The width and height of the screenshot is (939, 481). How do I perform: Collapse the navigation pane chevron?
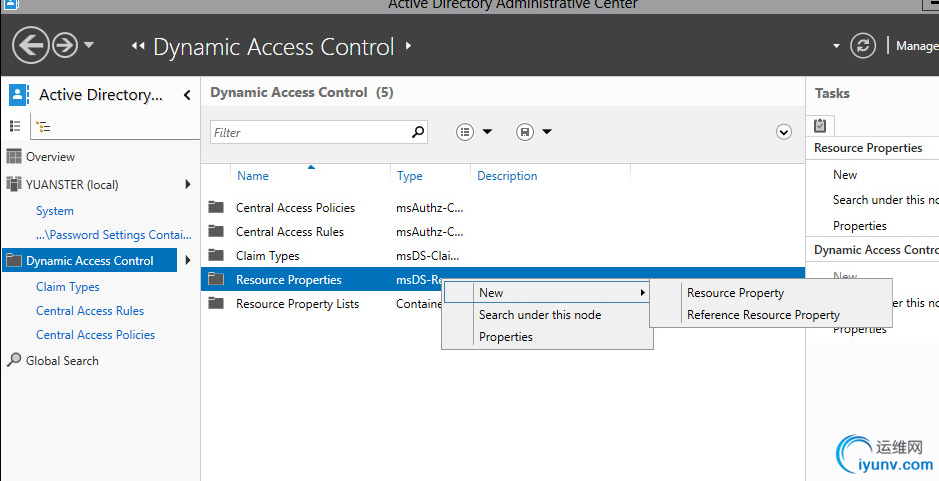point(187,95)
